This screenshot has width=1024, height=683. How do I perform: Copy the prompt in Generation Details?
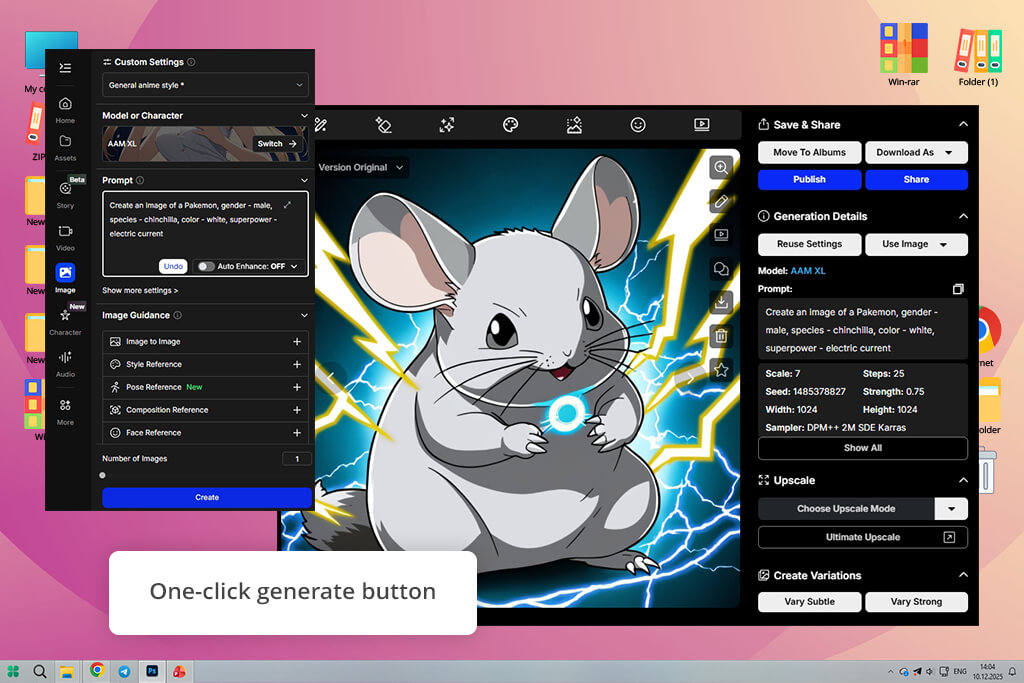point(958,289)
